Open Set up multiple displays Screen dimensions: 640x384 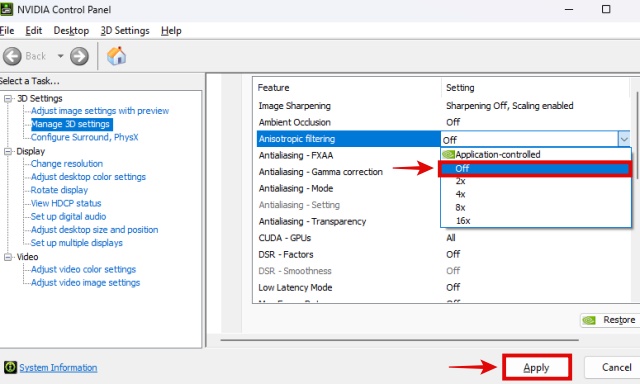tap(76, 243)
